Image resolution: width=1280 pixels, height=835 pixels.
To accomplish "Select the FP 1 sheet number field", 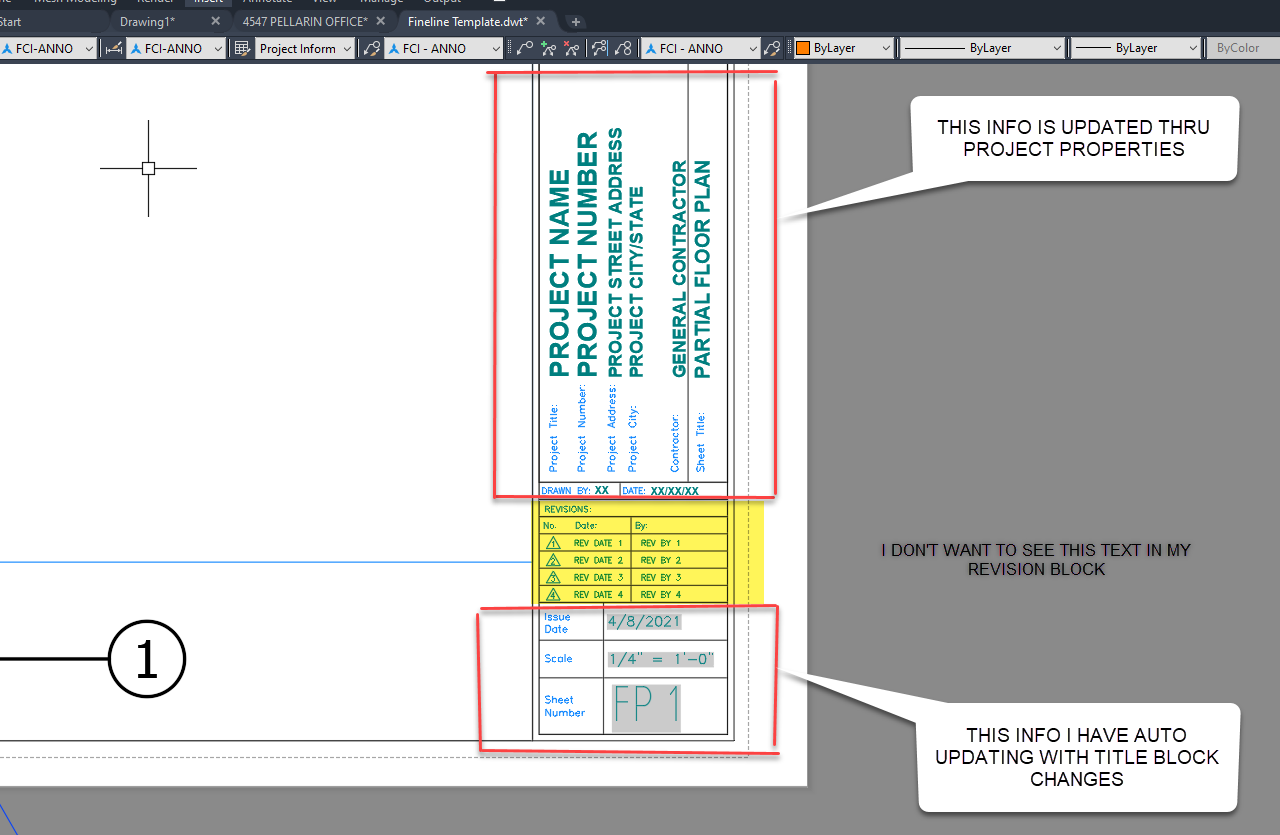I will (645, 706).
